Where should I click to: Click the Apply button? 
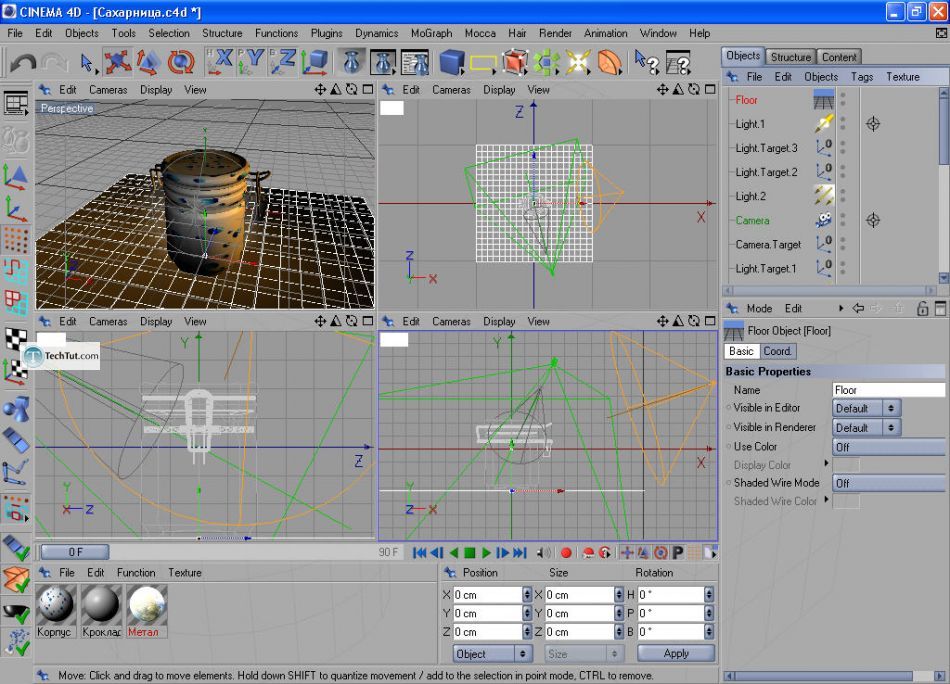pos(676,653)
